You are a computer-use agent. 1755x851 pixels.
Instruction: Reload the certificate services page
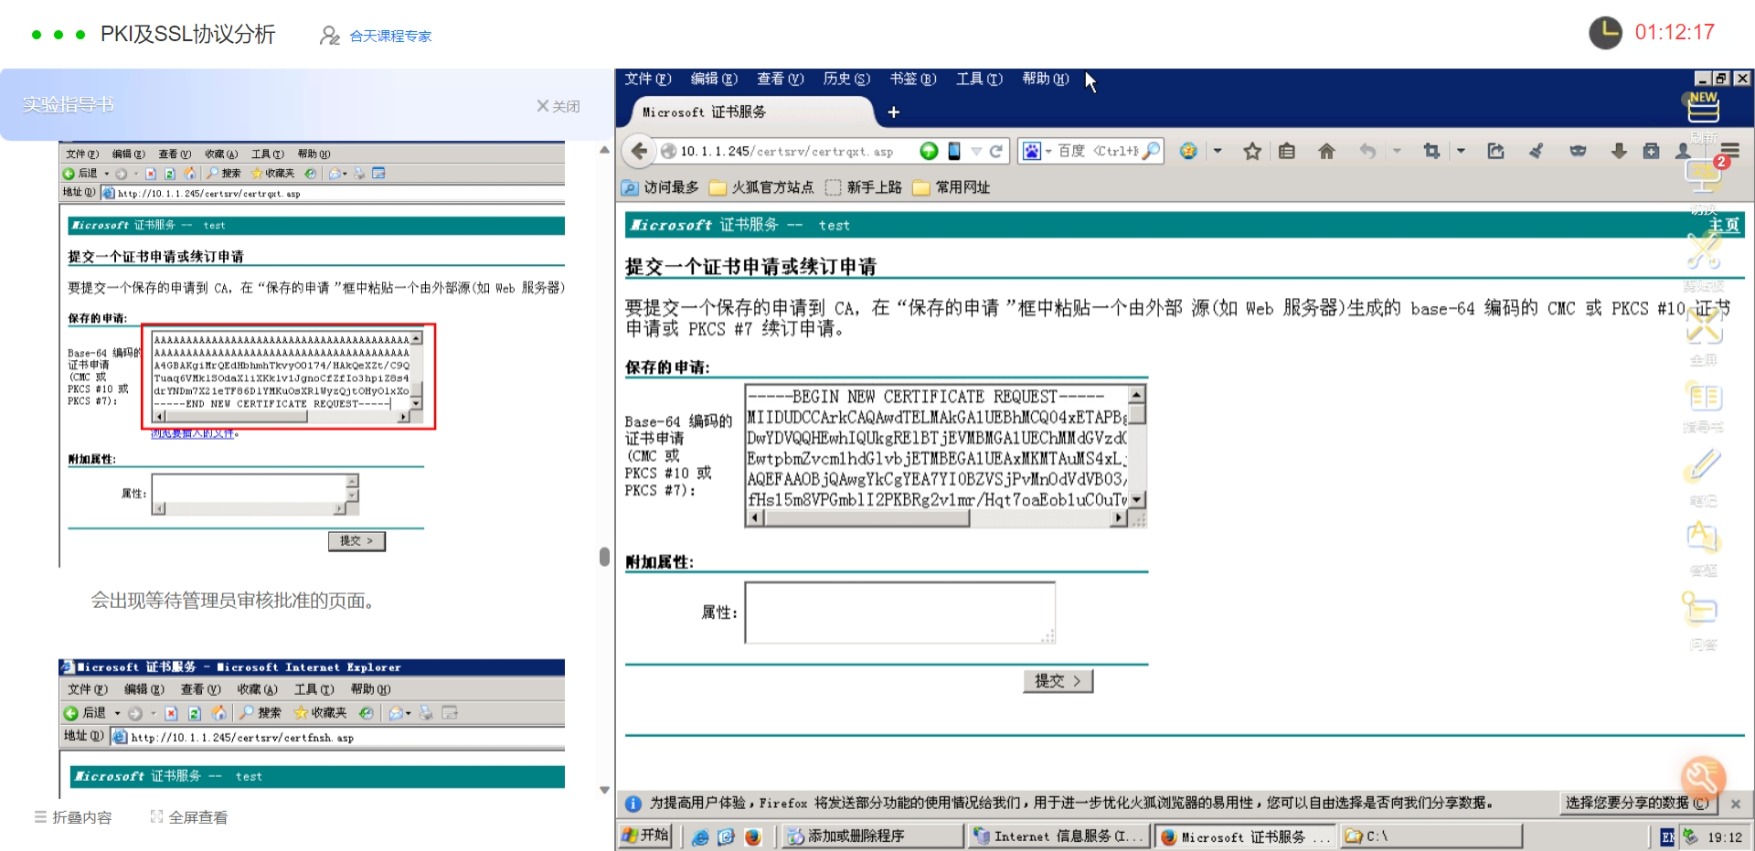(x=996, y=151)
